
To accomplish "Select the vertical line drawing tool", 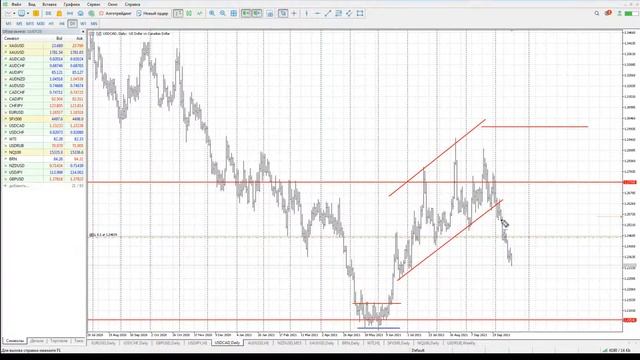I will 307,13.
